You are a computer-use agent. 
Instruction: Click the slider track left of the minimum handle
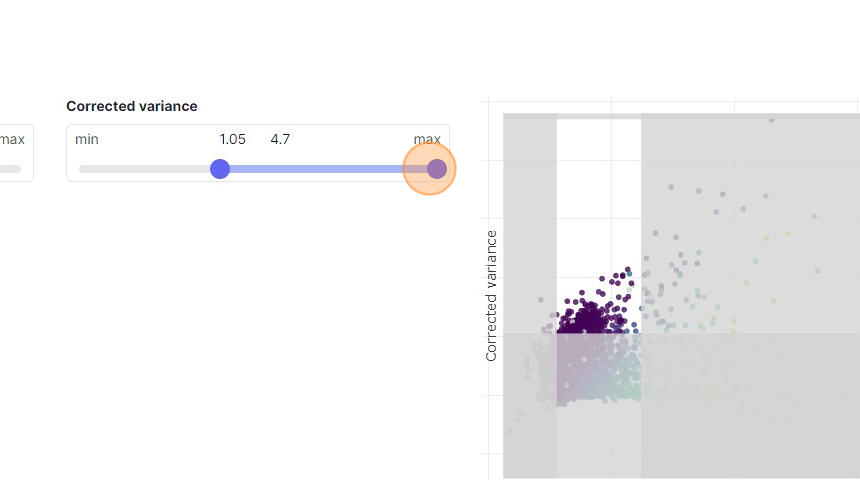[148, 169]
